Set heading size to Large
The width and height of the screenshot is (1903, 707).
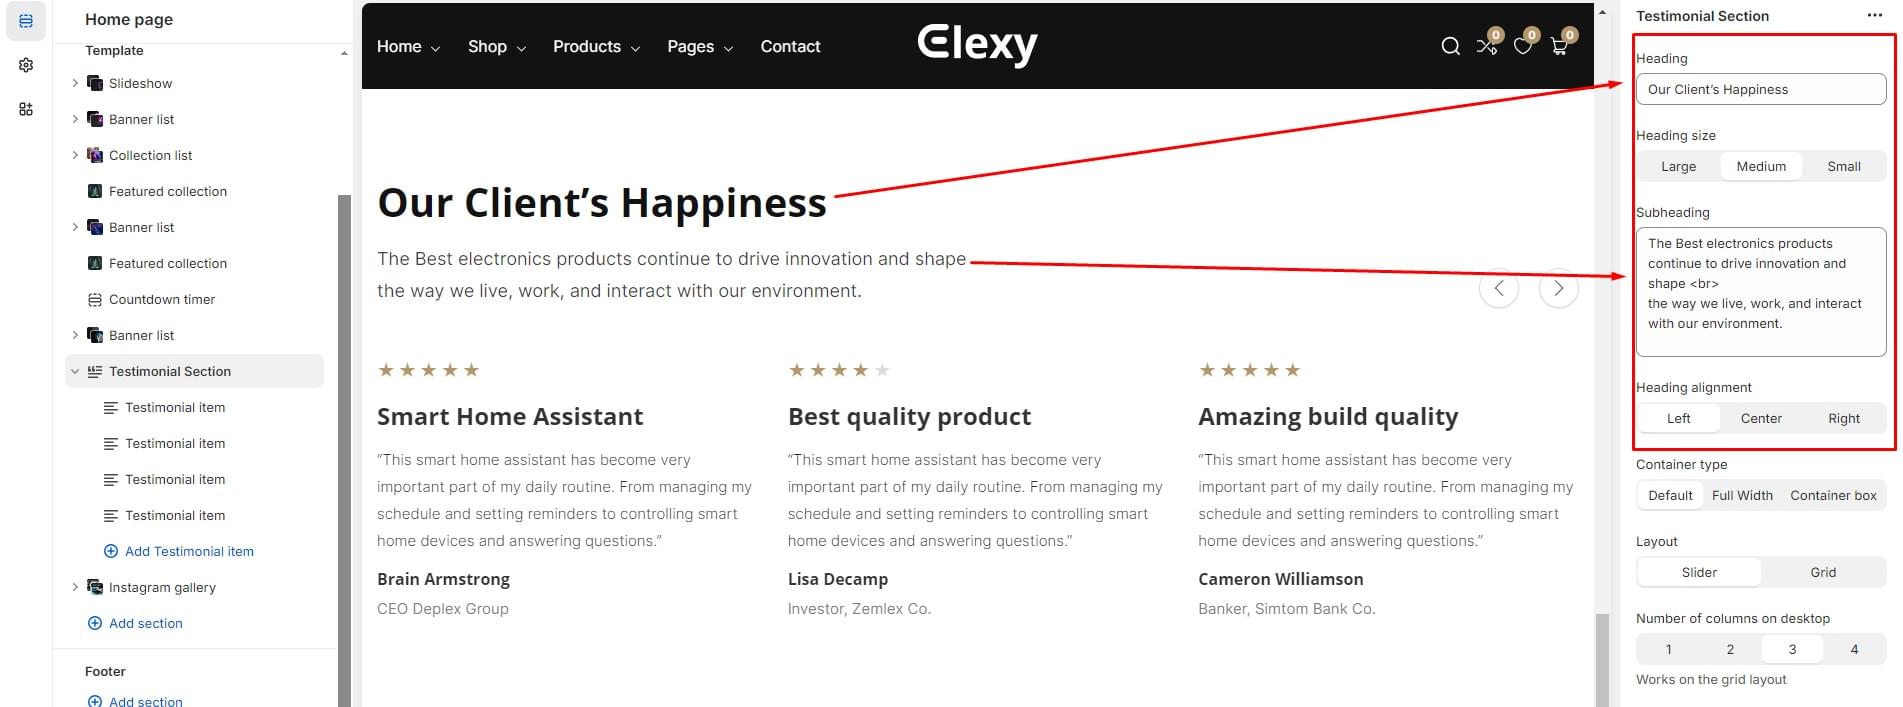(x=1678, y=167)
